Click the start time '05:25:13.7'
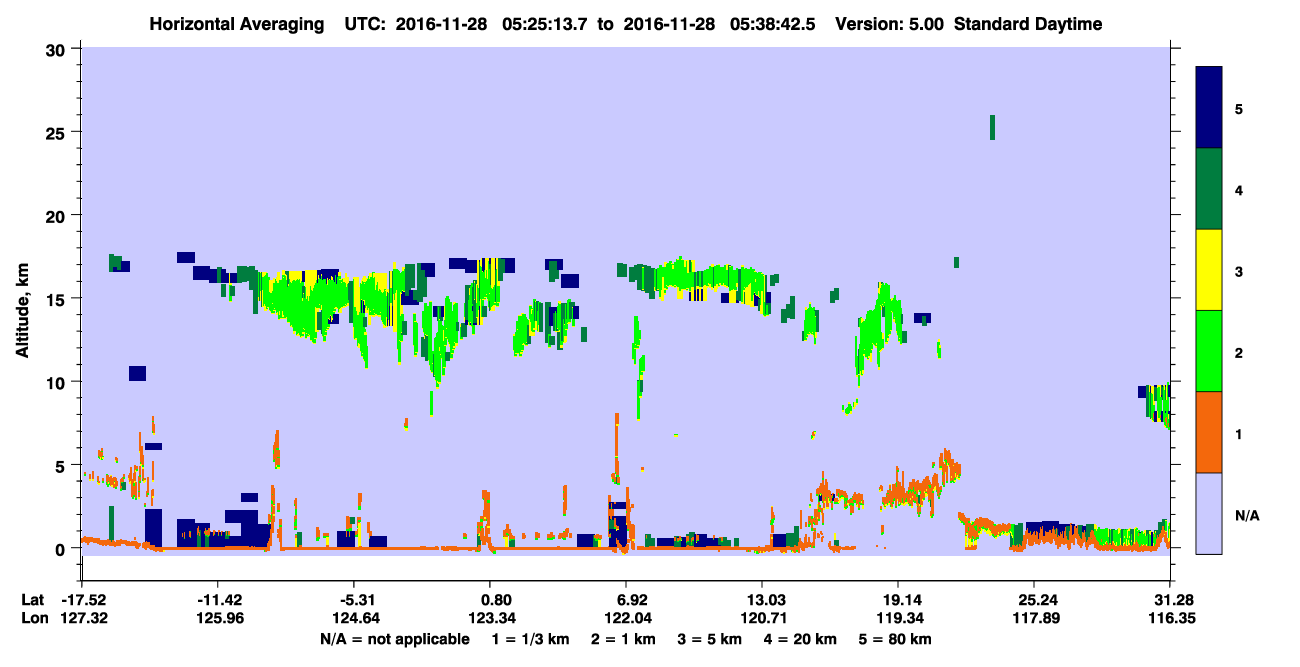 [543, 24]
